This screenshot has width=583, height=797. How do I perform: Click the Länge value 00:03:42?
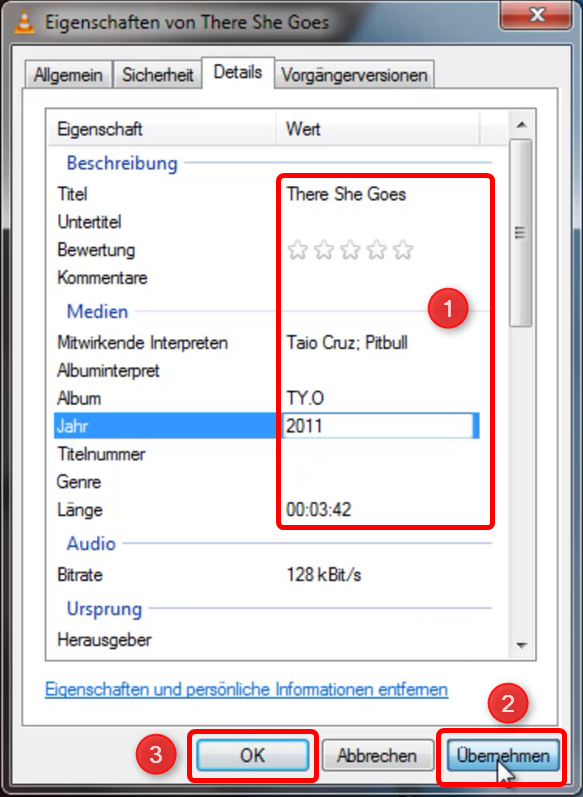tap(319, 510)
